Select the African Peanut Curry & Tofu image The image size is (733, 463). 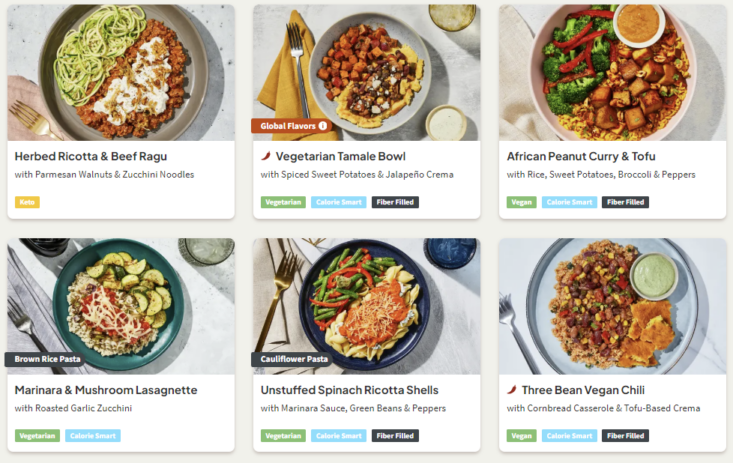[612, 72]
